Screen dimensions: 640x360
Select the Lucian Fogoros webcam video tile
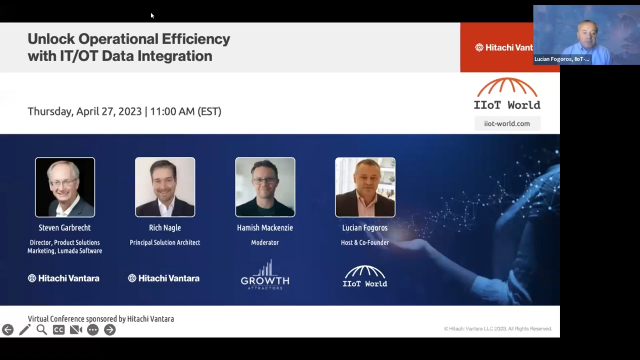pos(587,35)
